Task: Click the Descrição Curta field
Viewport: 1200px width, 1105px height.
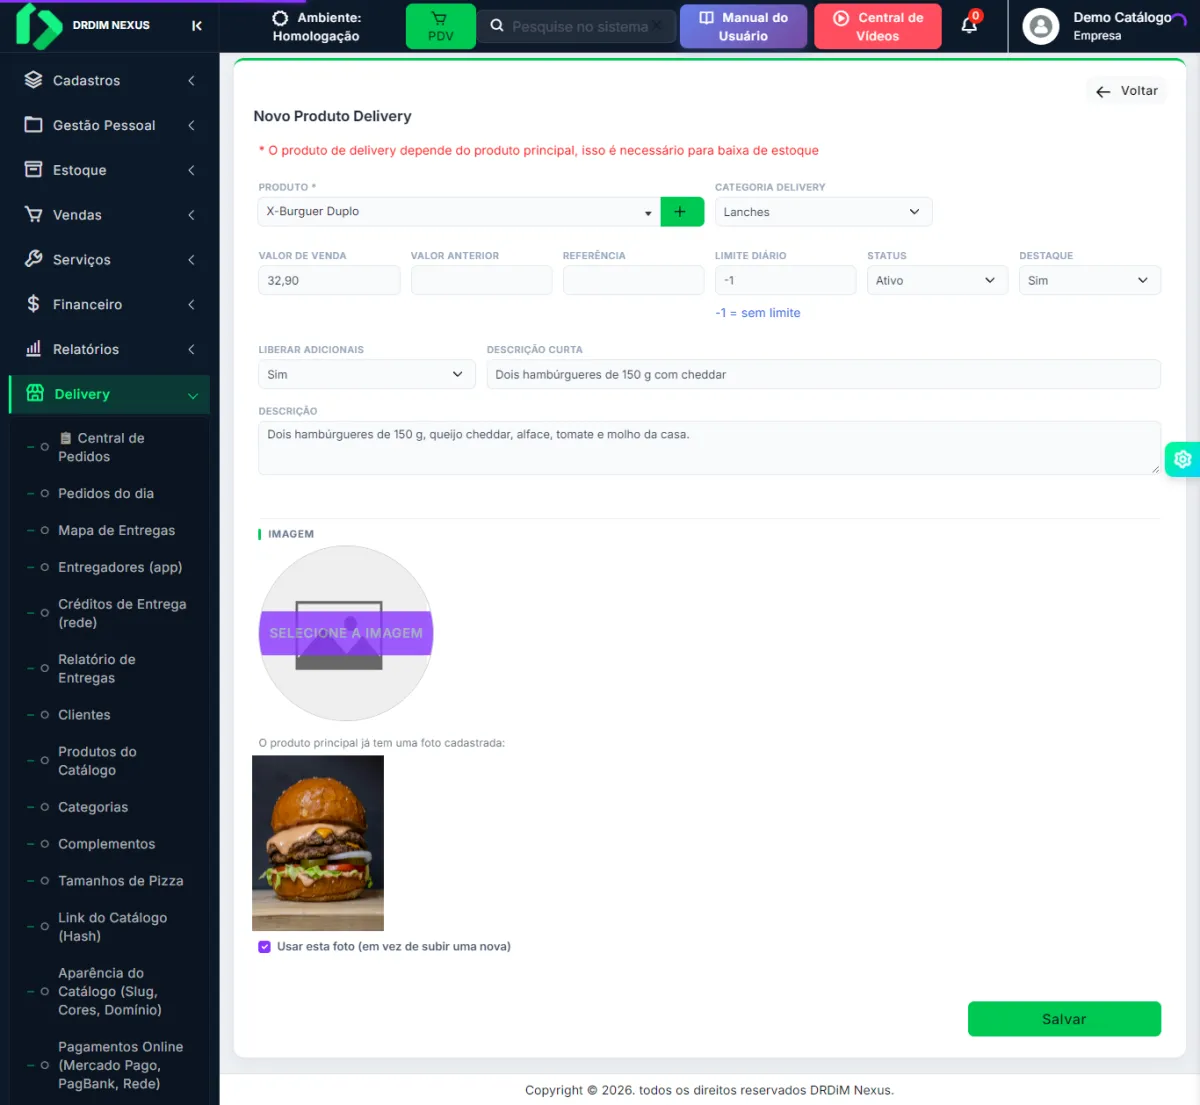Action: coord(823,374)
